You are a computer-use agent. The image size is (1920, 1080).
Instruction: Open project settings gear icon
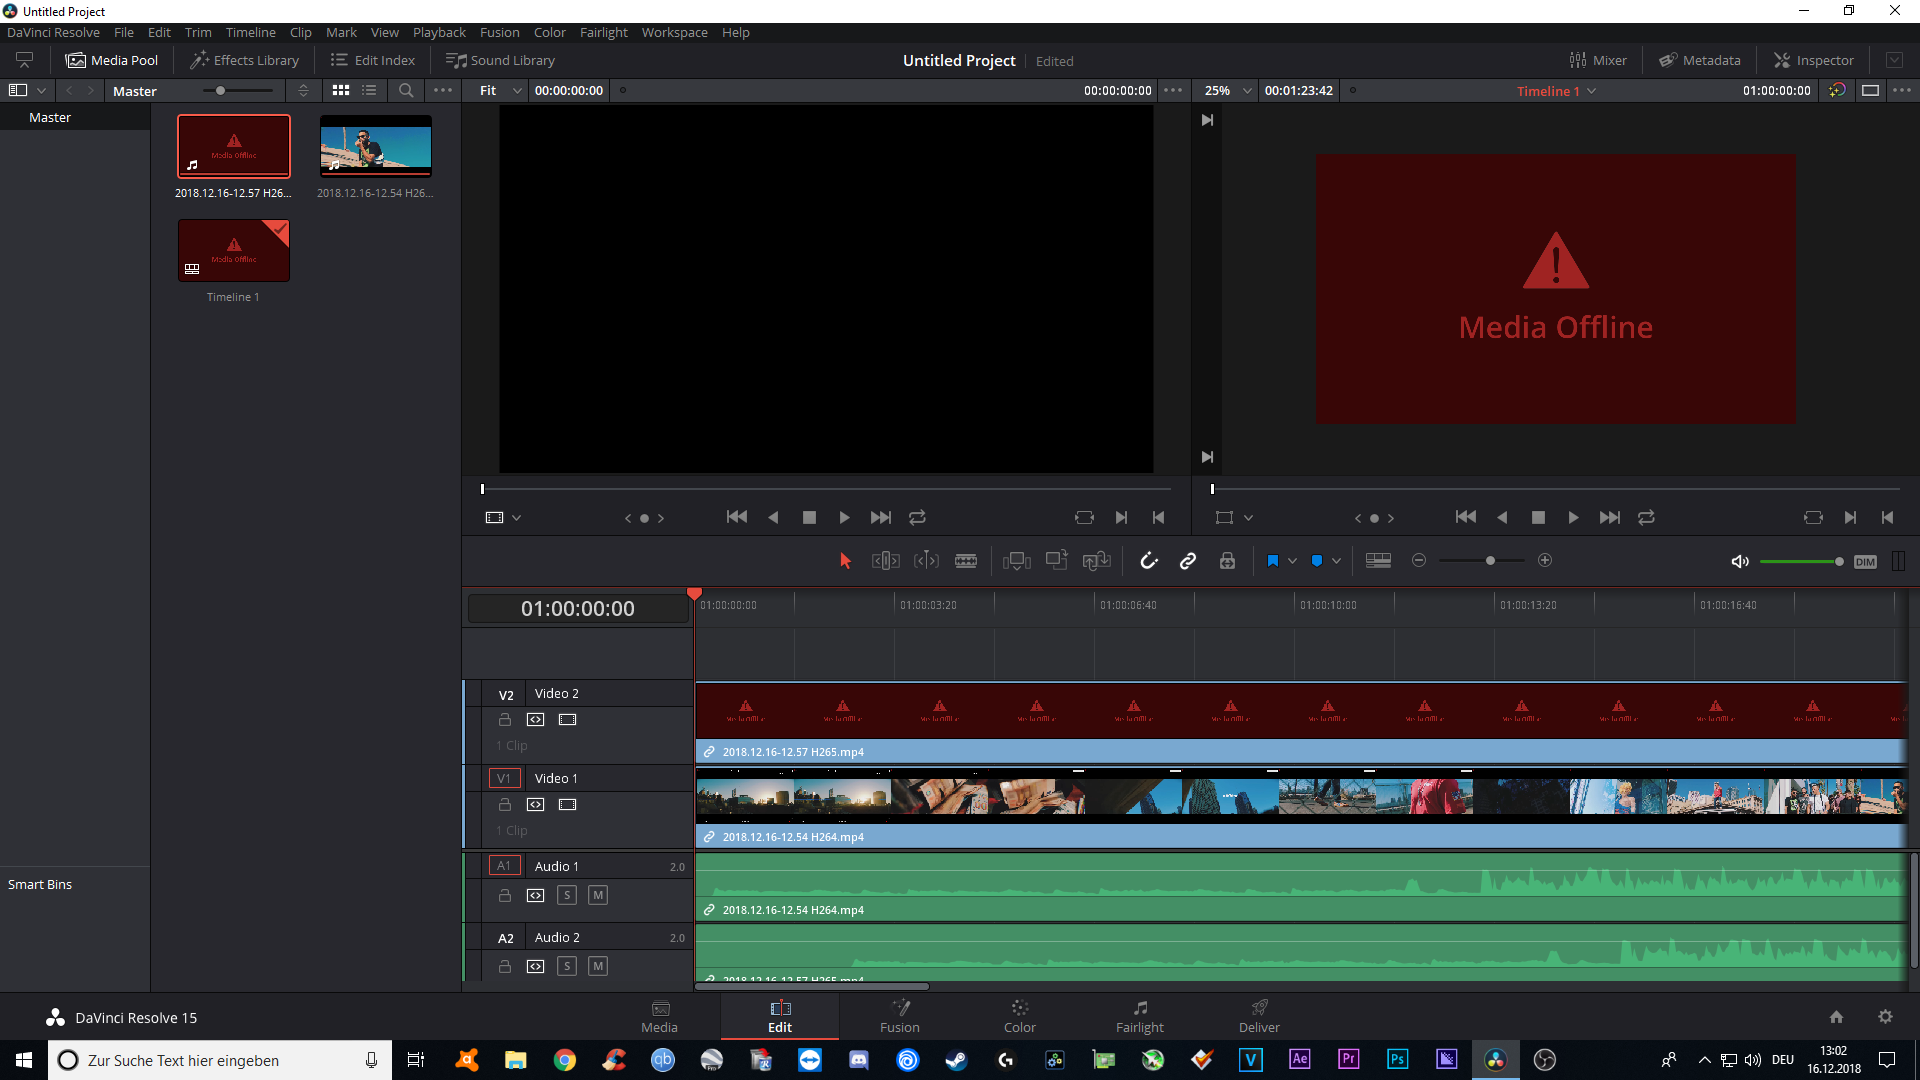tap(1885, 1017)
